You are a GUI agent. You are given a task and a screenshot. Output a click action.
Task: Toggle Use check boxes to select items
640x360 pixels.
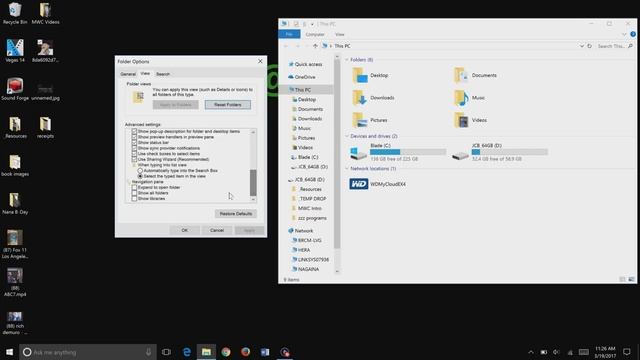(x=134, y=154)
